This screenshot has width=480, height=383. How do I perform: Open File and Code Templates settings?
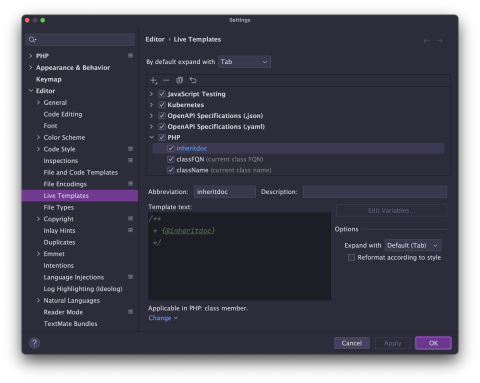point(81,172)
